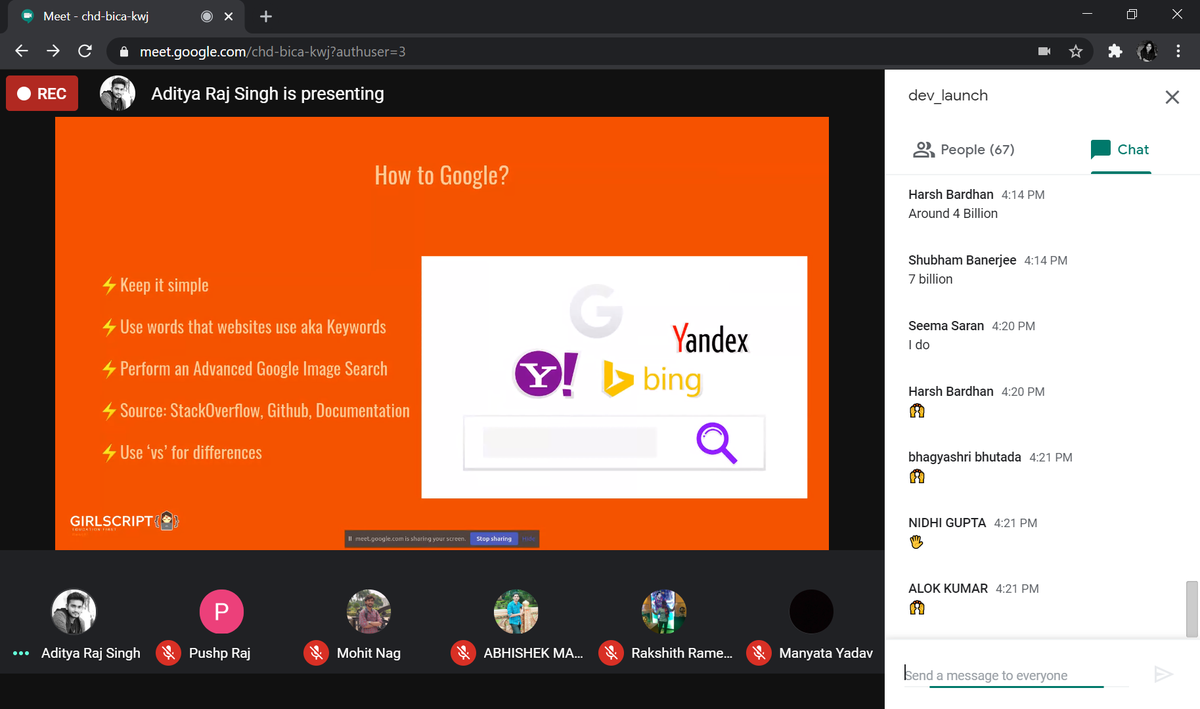Click Rakshith Rame's muted microphone icon

611,653
